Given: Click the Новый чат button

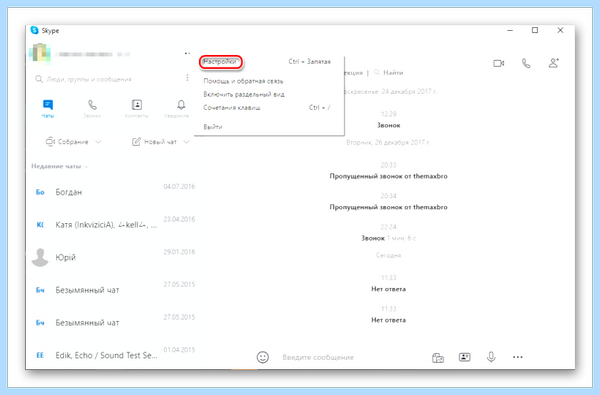Looking at the screenshot, I should tap(155, 142).
